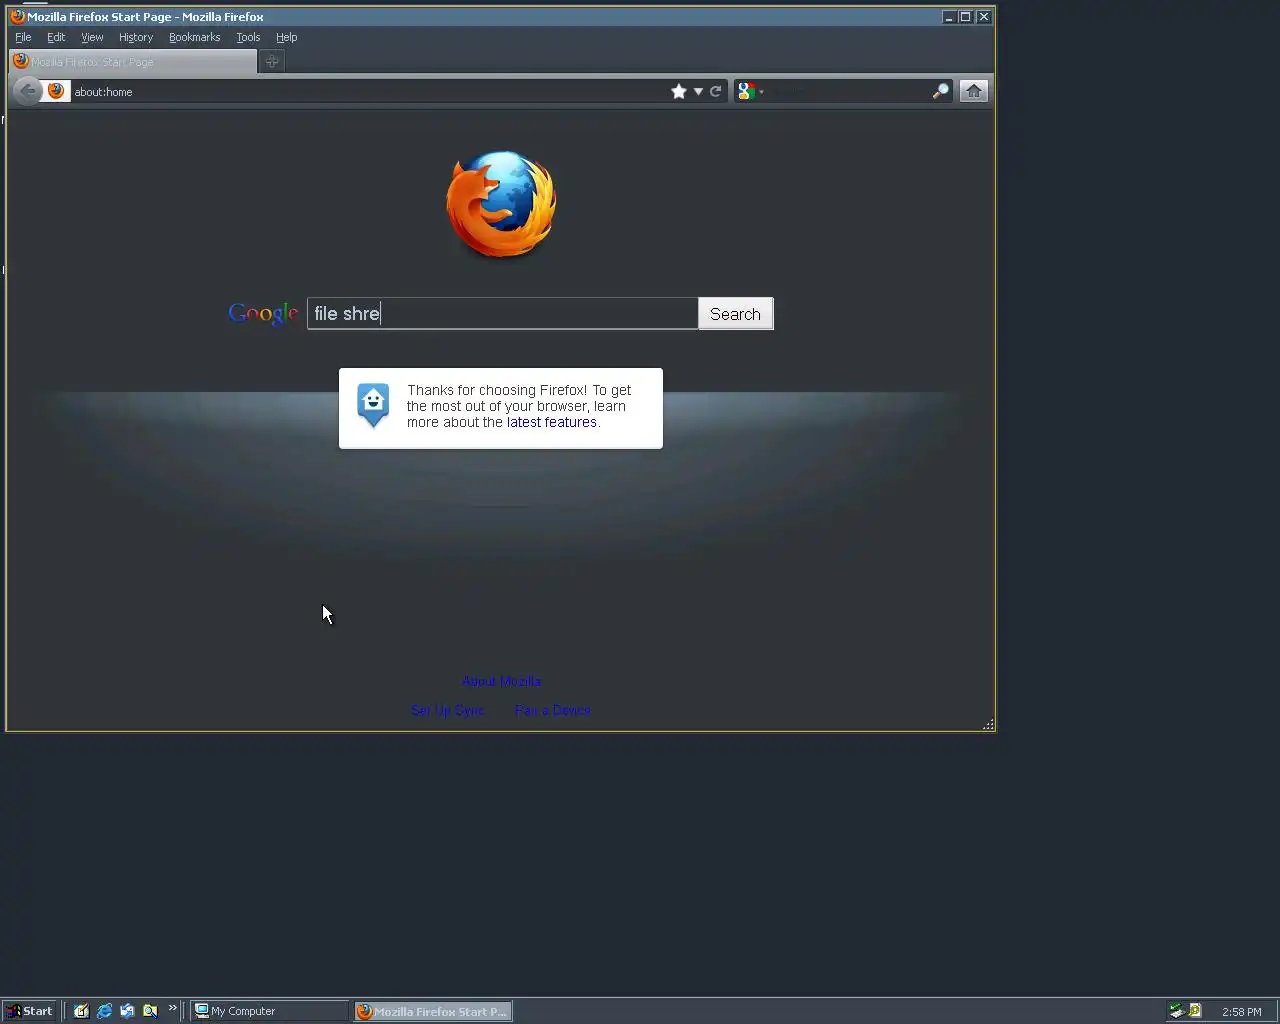
Task: Maximize the Firefox window
Action: (x=965, y=17)
